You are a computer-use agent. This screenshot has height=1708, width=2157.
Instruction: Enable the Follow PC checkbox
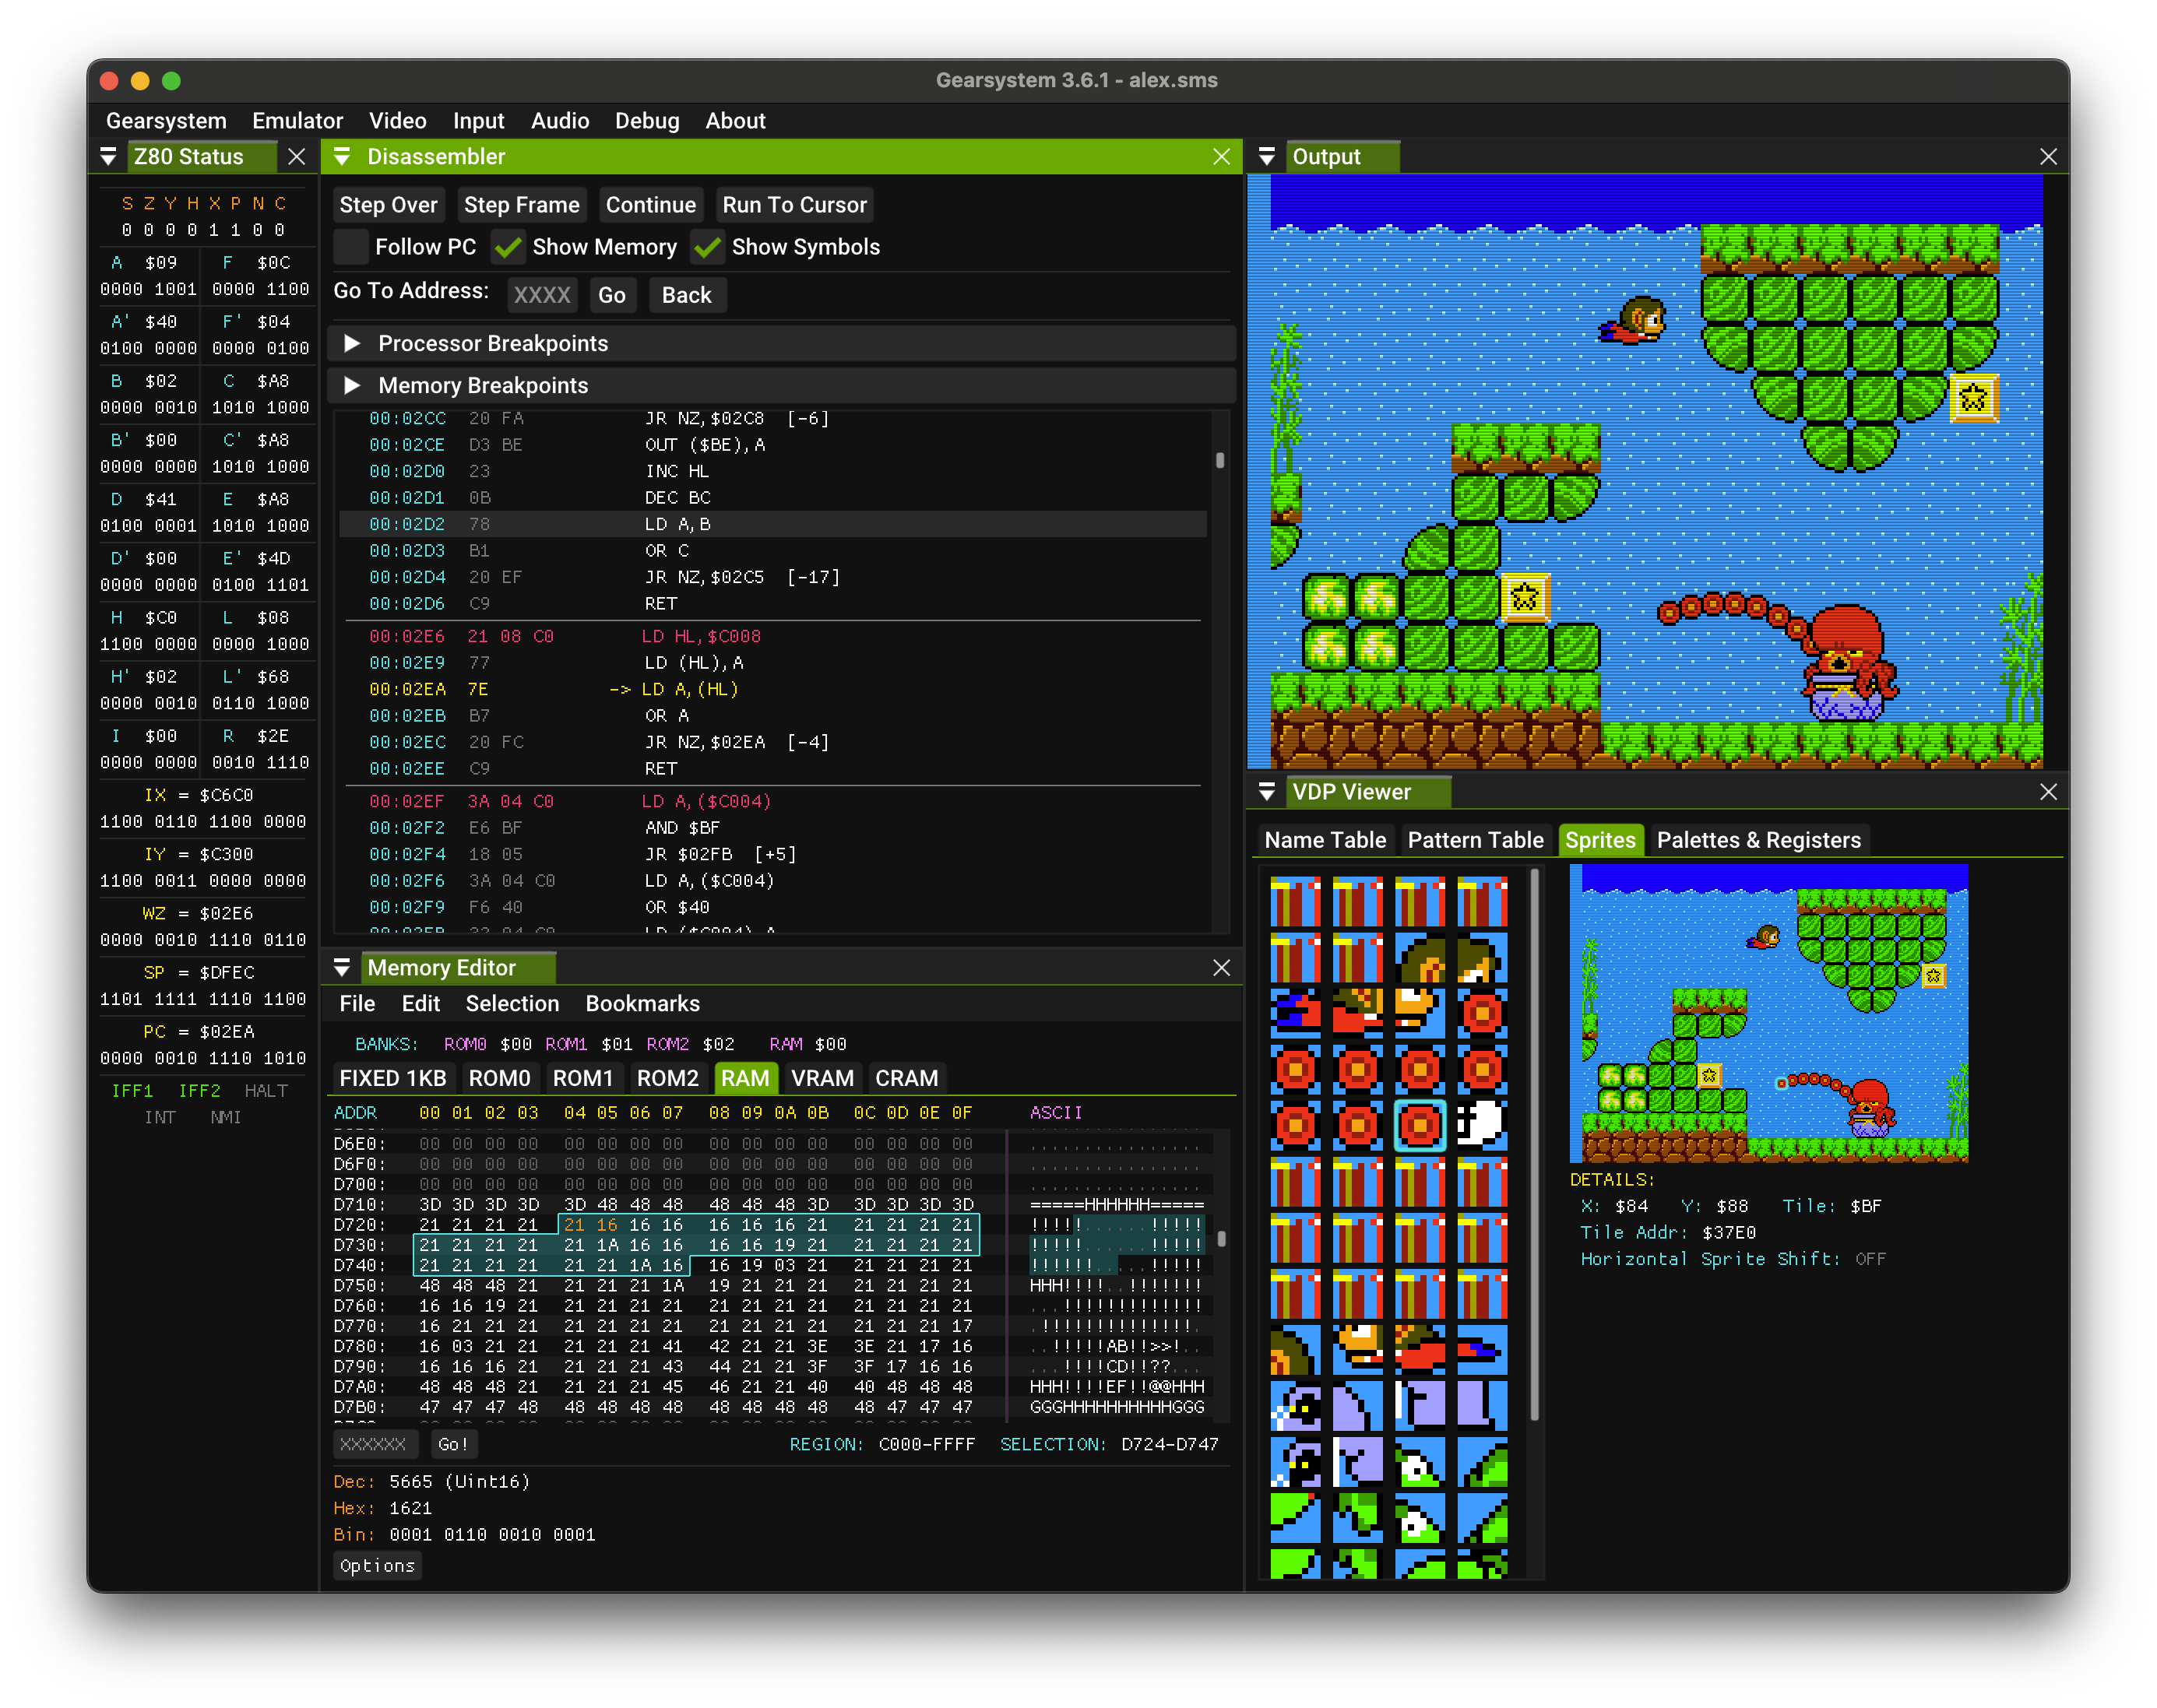pyautogui.click(x=352, y=247)
